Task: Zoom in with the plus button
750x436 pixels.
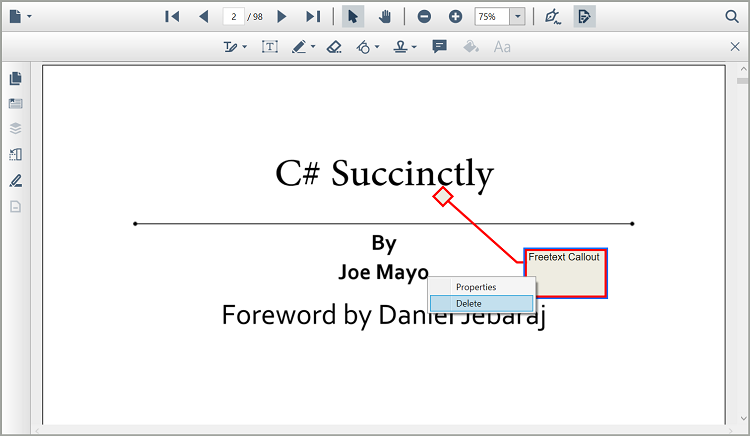Action: tap(455, 17)
